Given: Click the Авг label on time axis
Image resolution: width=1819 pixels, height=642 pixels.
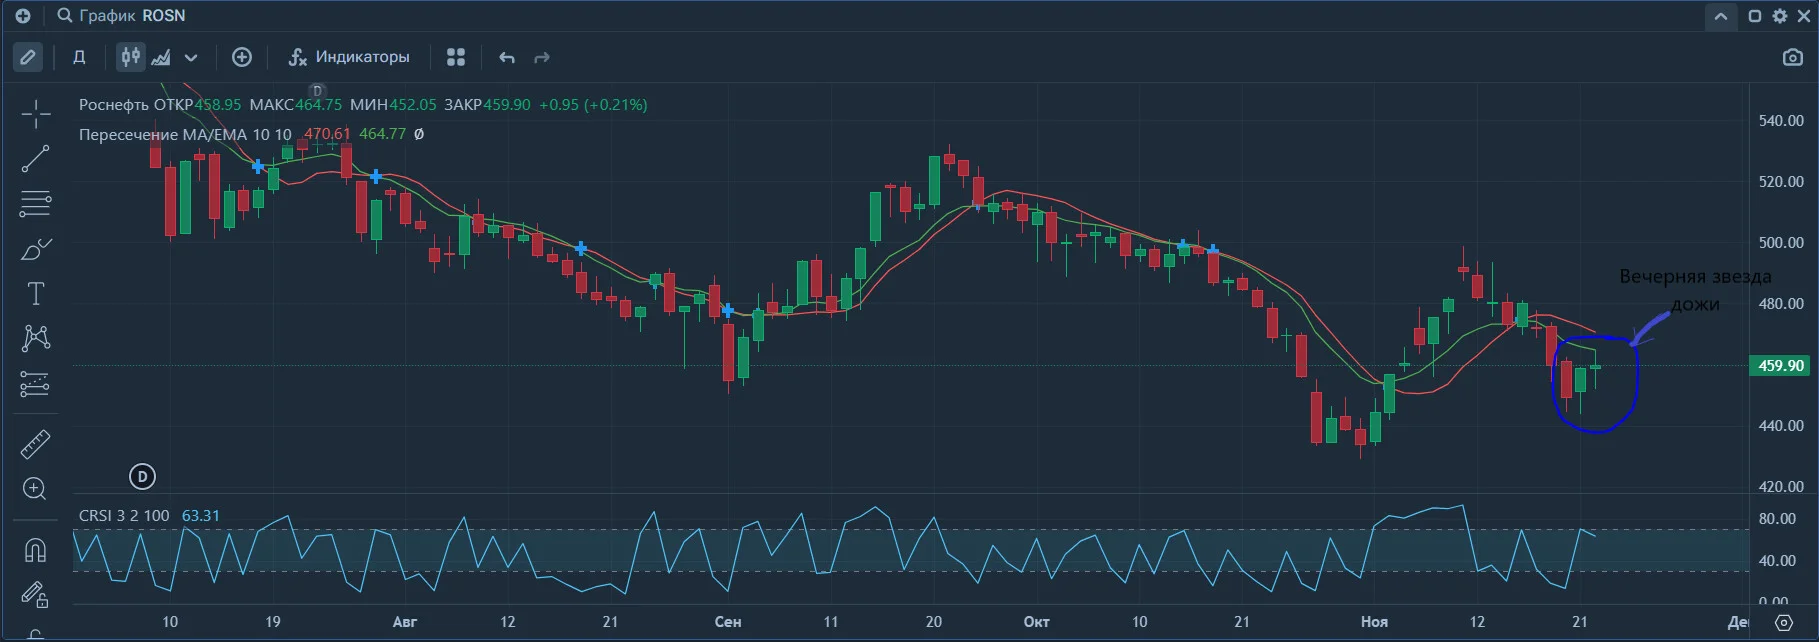Looking at the screenshot, I should [405, 622].
